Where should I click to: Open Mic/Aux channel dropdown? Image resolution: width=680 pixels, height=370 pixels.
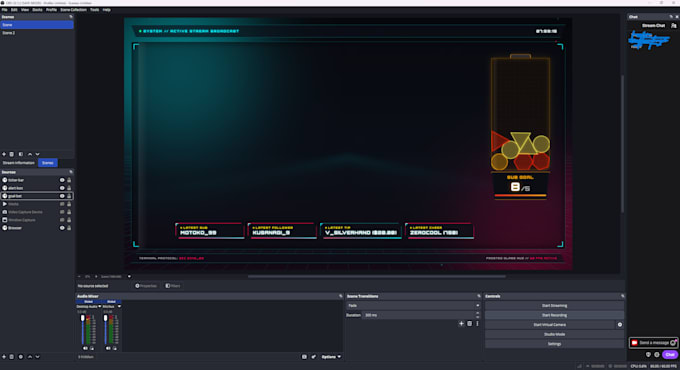coord(119,306)
